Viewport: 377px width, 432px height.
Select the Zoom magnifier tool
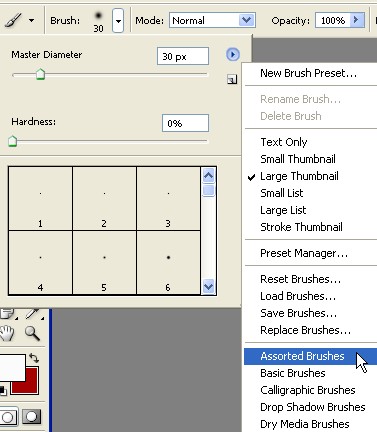click(32, 333)
